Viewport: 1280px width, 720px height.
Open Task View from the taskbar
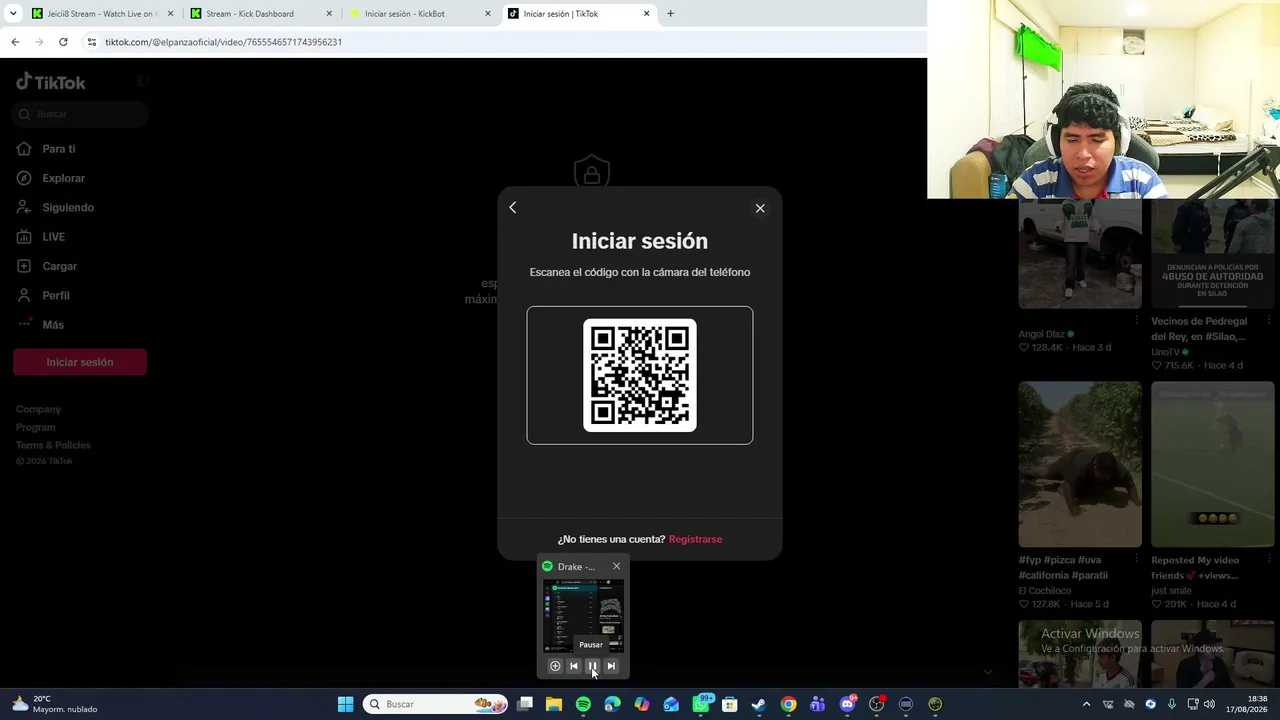coord(525,704)
